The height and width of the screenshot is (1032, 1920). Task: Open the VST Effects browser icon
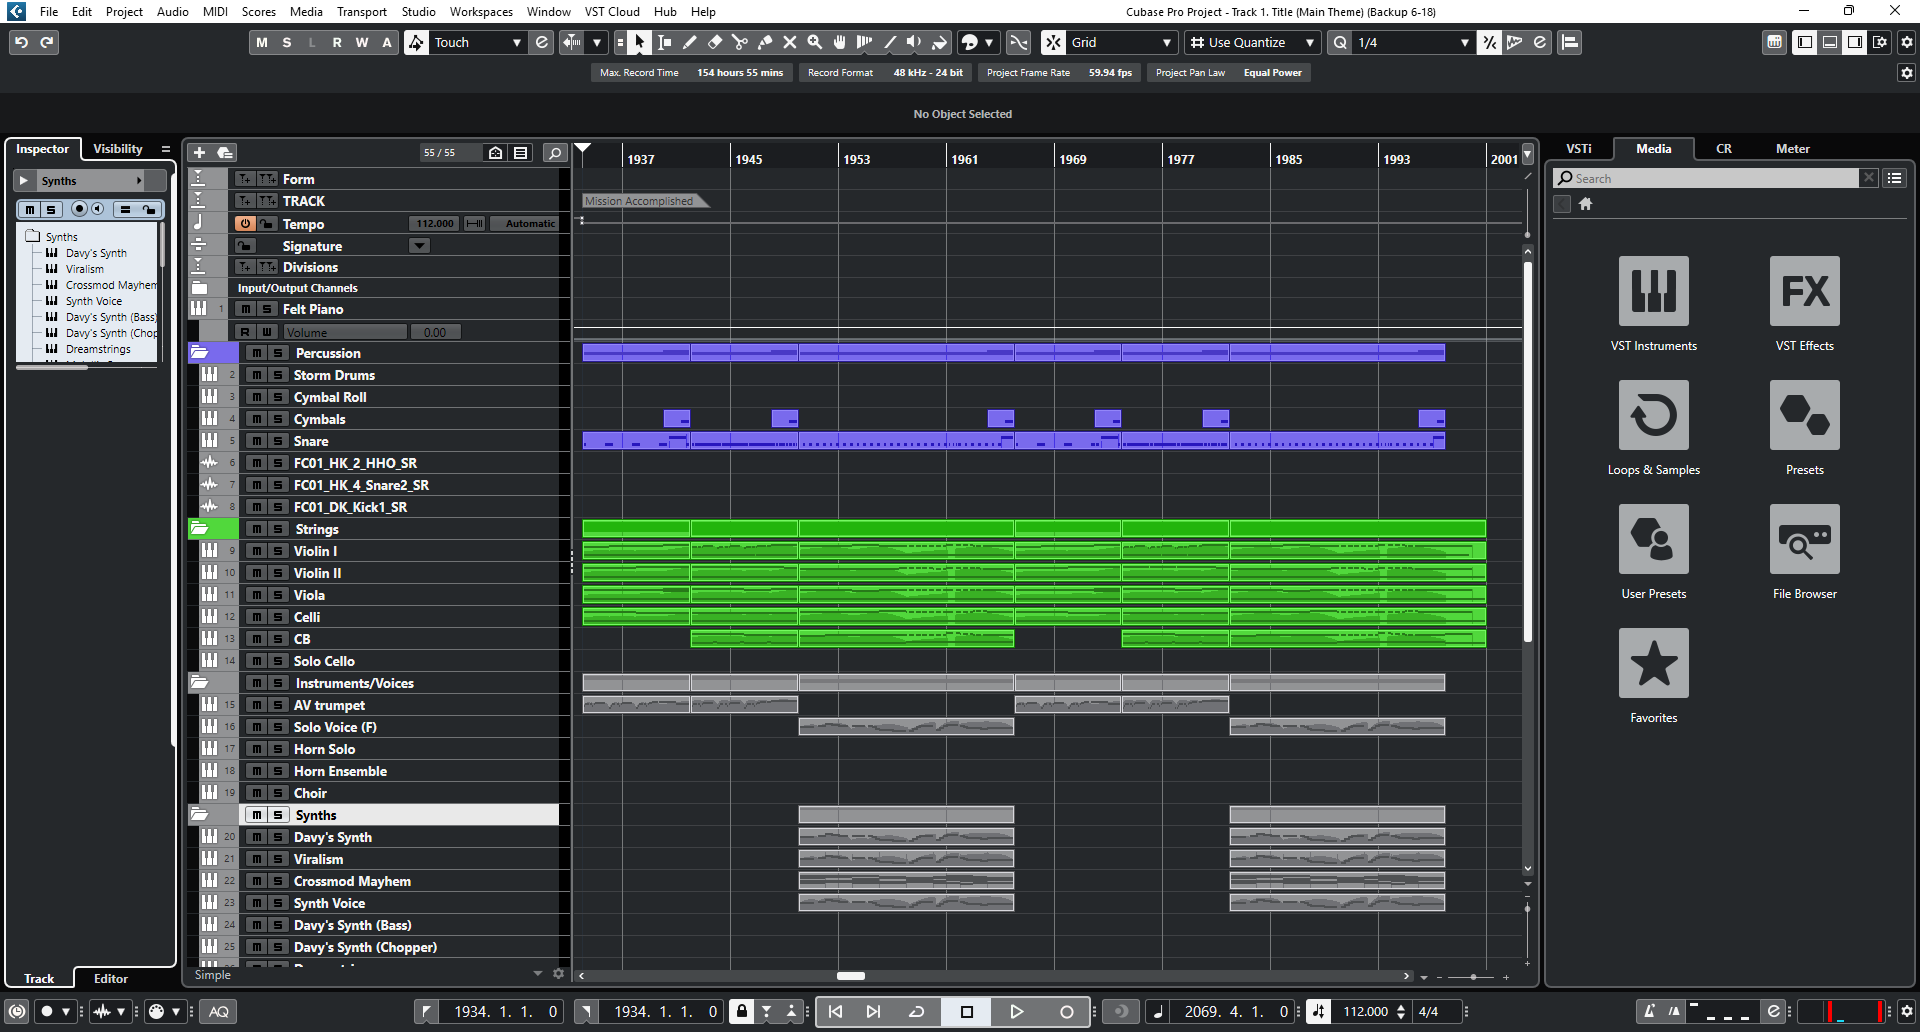(x=1804, y=291)
